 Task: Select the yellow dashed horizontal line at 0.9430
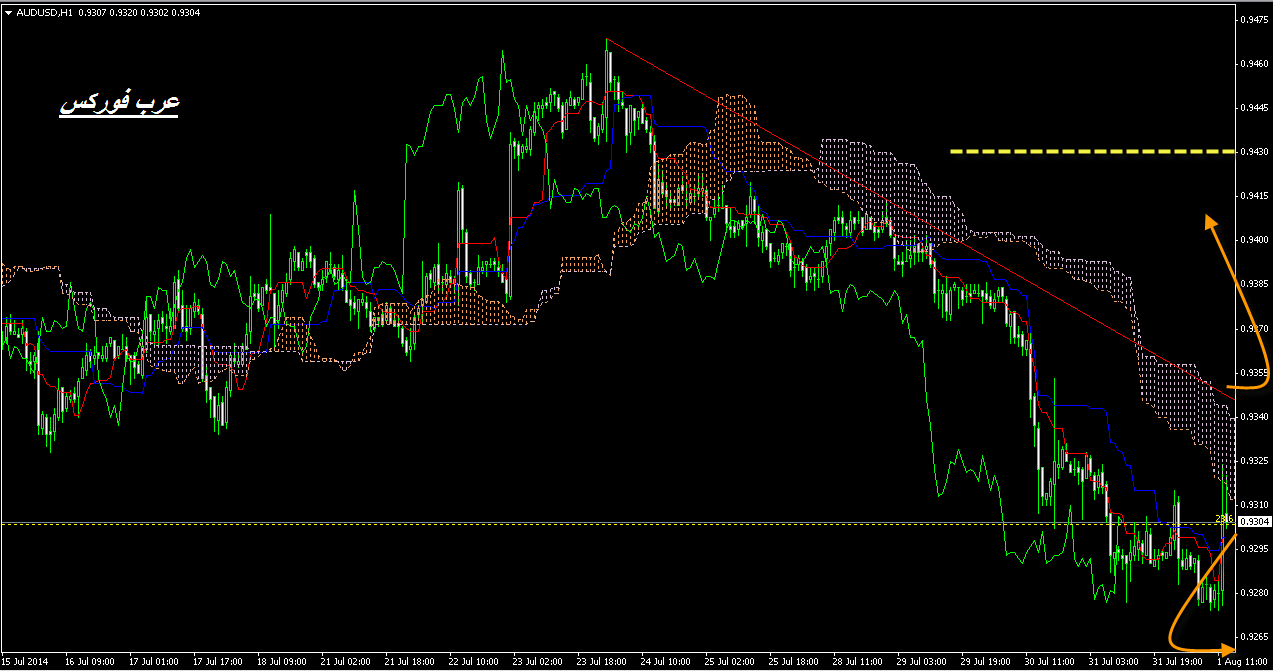click(x=1093, y=151)
